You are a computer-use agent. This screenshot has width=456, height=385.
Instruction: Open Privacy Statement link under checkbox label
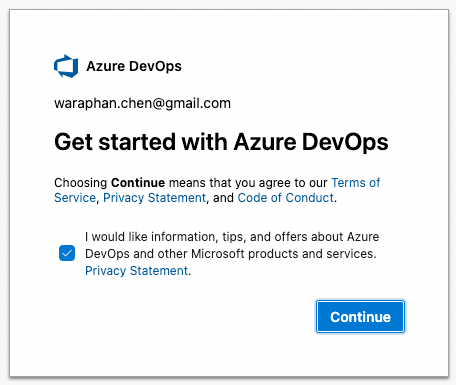(x=137, y=271)
